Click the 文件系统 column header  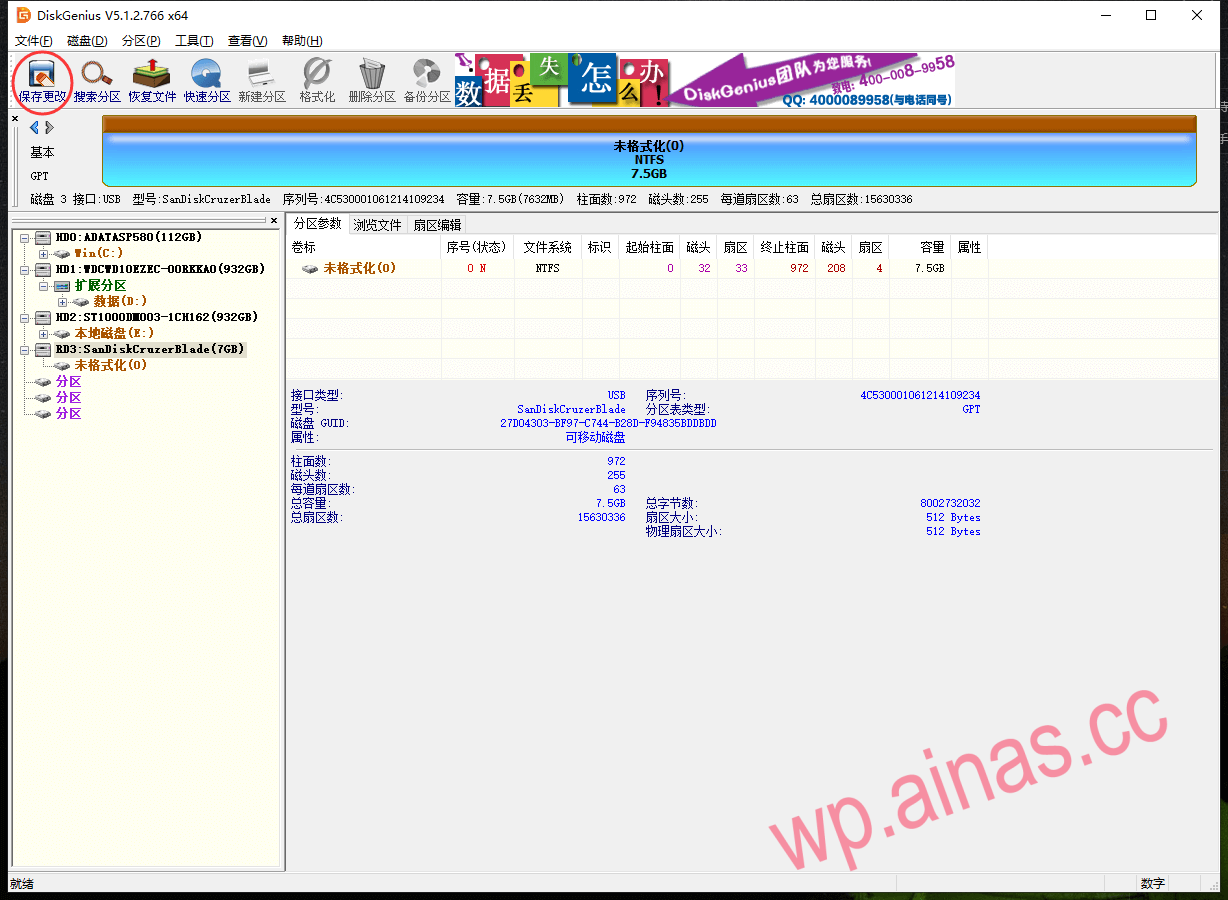click(547, 247)
